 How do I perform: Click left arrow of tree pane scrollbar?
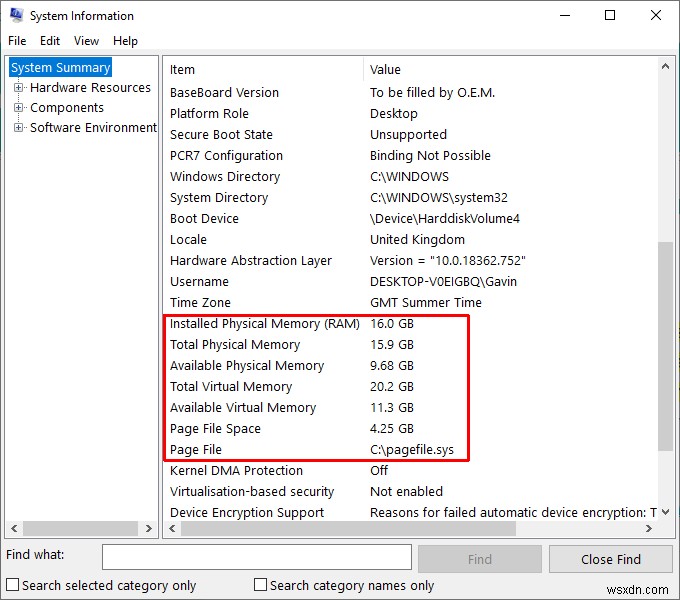click(x=14, y=528)
